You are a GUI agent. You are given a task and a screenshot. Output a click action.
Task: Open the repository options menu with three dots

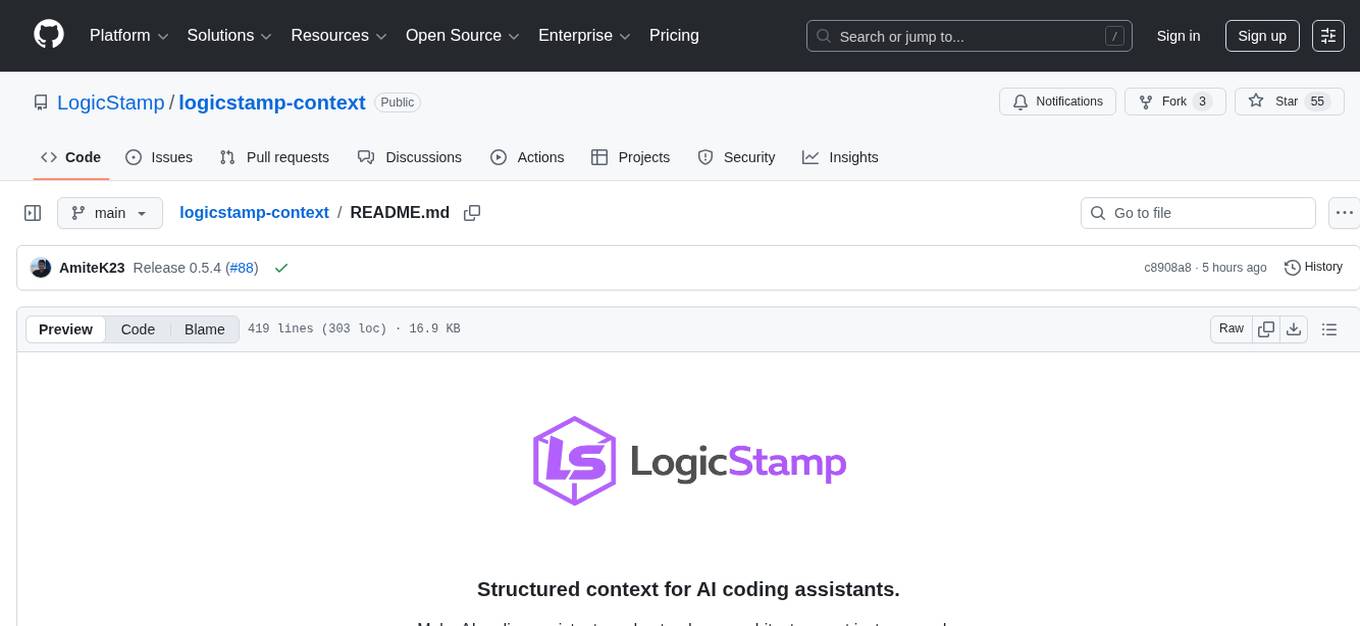point(1344,212)
